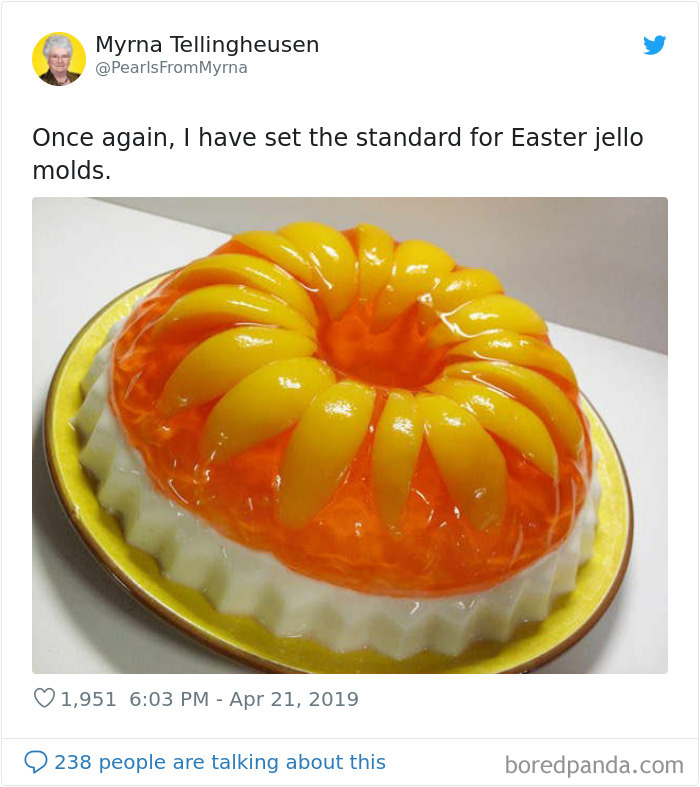Image resolution: width=700 pixels, height=787 pixels.
Task: Click the "Once again" opening words of tweet
Action: pyautogui.click(x=103, y=138)
